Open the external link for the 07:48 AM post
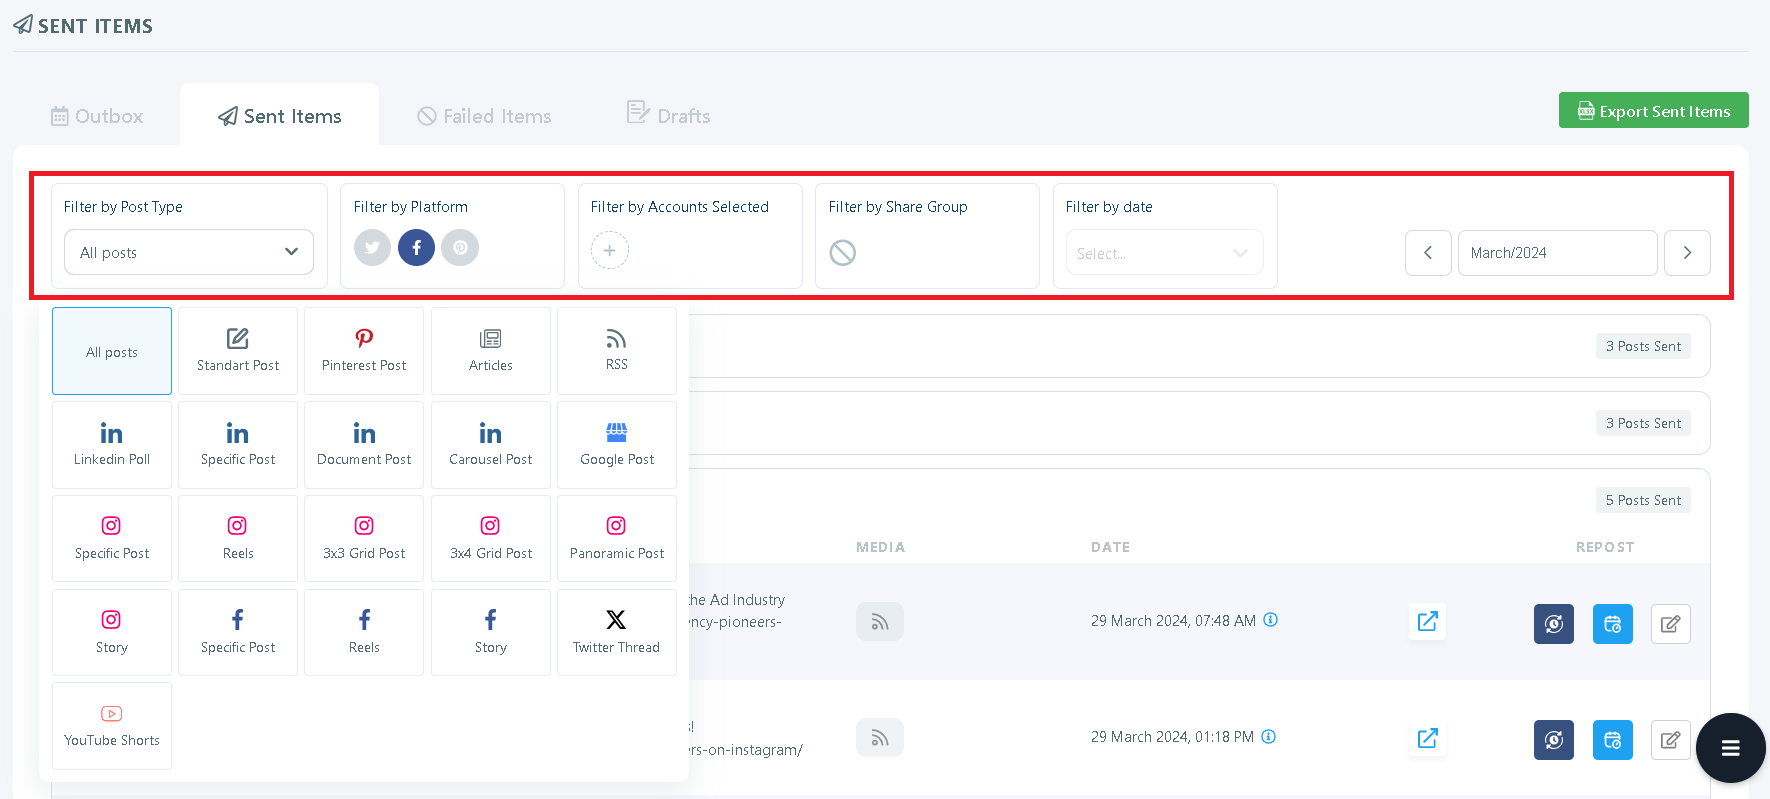 (x=1427, y=621)
